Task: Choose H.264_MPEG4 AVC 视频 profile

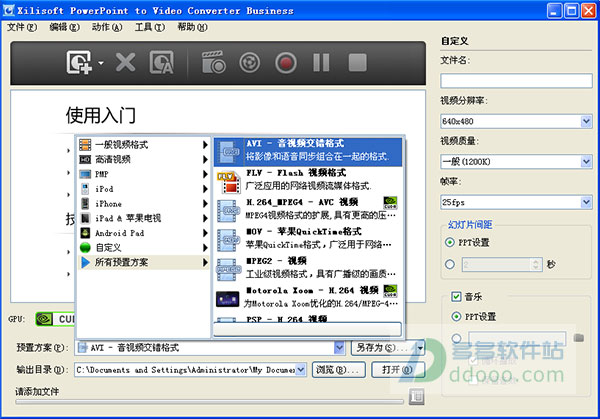Action: (x=308, y=210)
